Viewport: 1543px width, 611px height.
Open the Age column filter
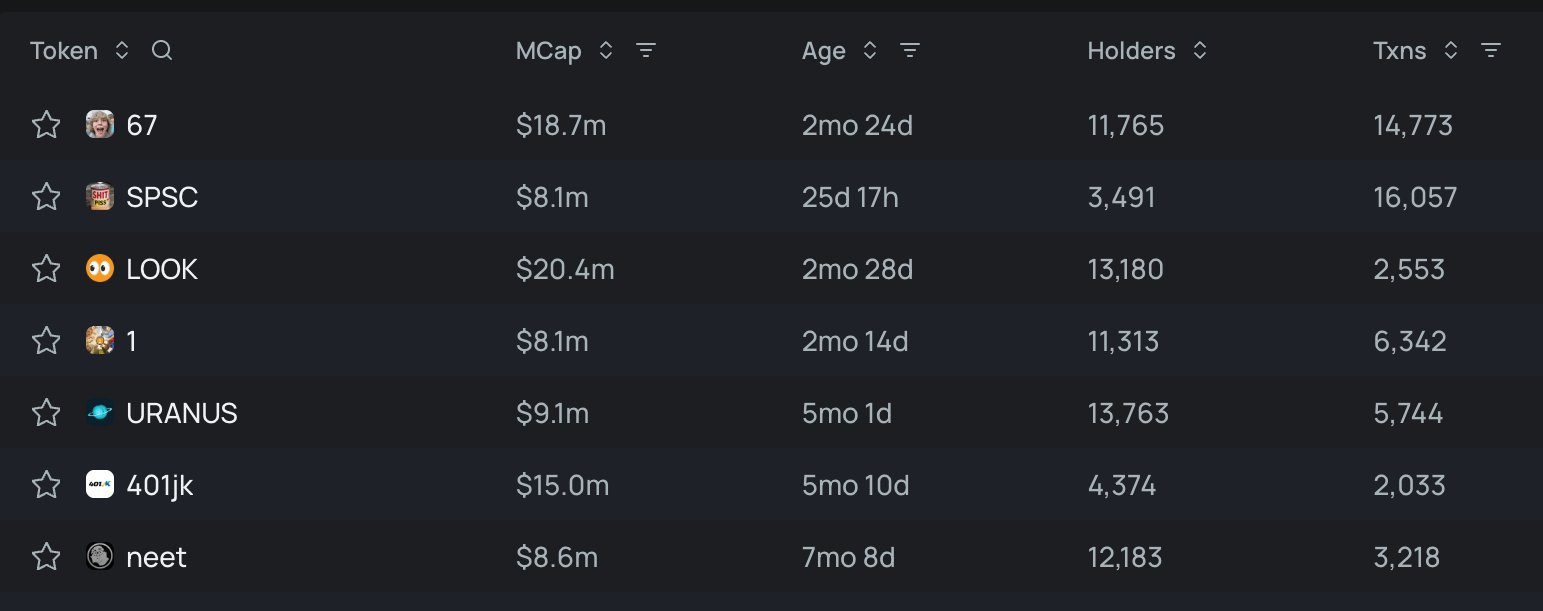tap(909, 51)
